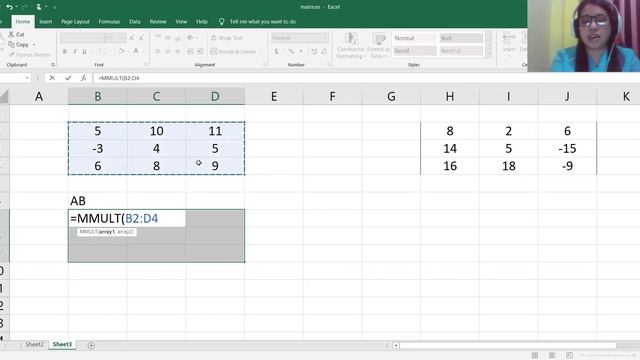The image size is (640, 360).
Task: Switch to Page Break Preview in status bar
Action: tap(569, 356)
